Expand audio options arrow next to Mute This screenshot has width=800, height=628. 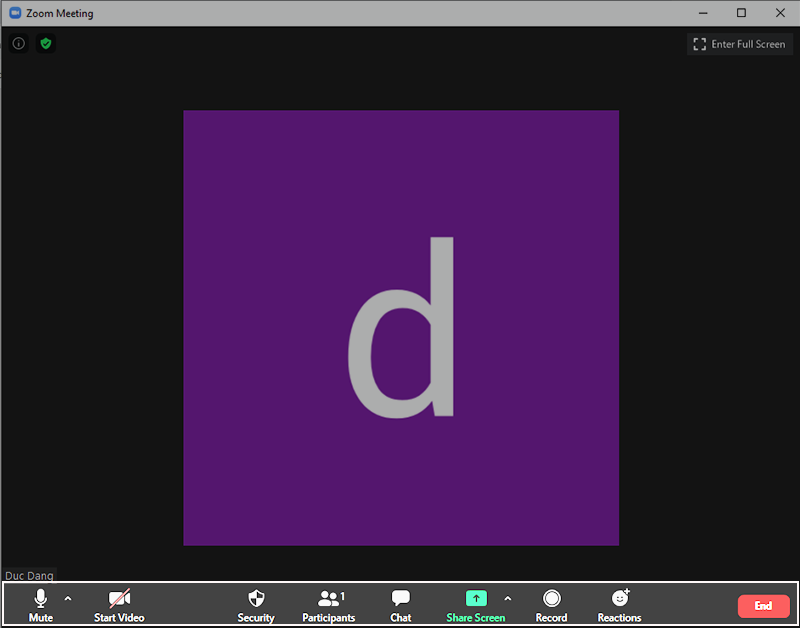click(68, 599)
